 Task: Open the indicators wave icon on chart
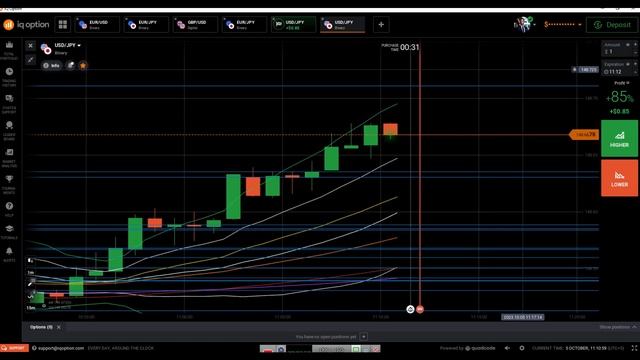pos(31,296)
